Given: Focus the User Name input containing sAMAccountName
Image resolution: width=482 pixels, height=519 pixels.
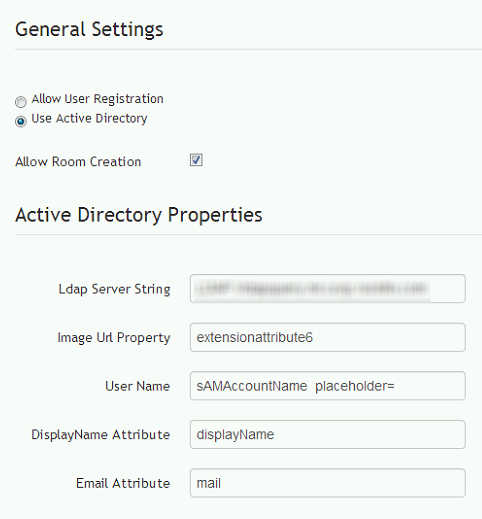Looking at the screenshot, I should tap(328, 386).
